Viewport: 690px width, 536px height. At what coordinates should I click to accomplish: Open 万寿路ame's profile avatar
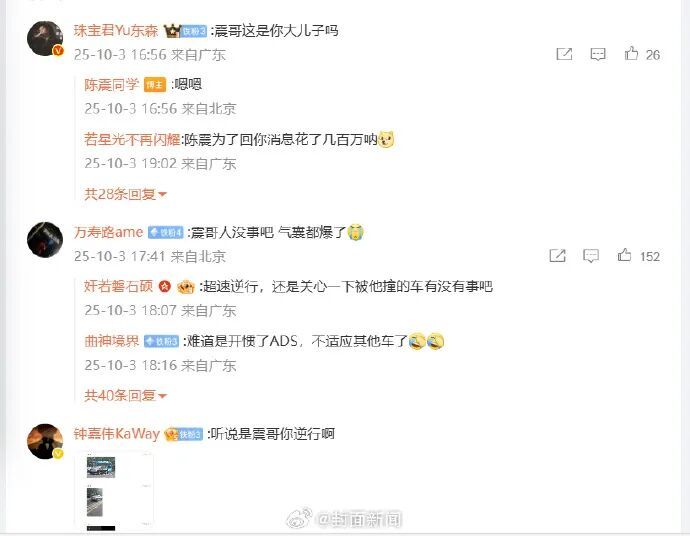(45, 240)
